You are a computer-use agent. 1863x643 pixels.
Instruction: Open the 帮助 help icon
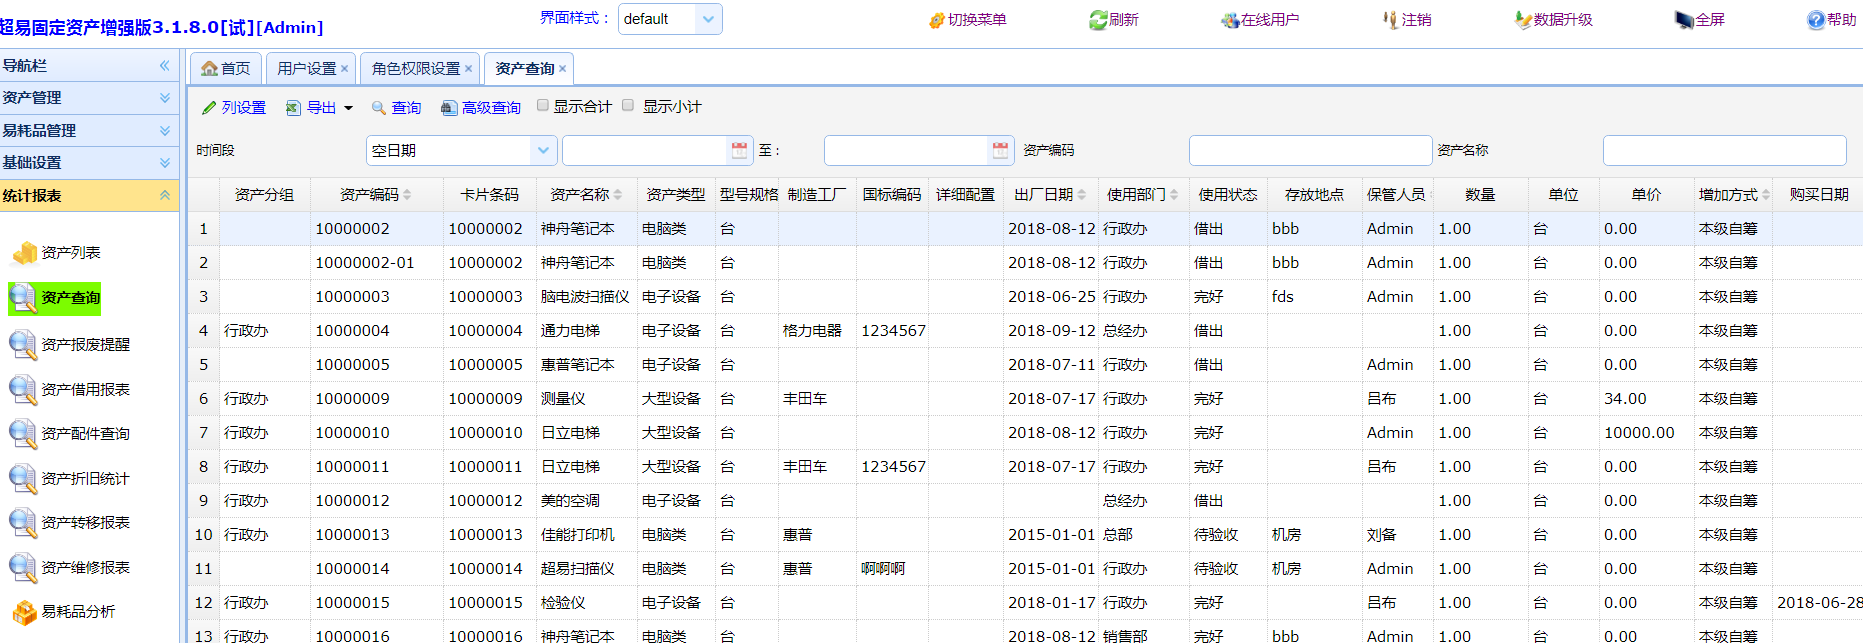(x=1816, y=20)
